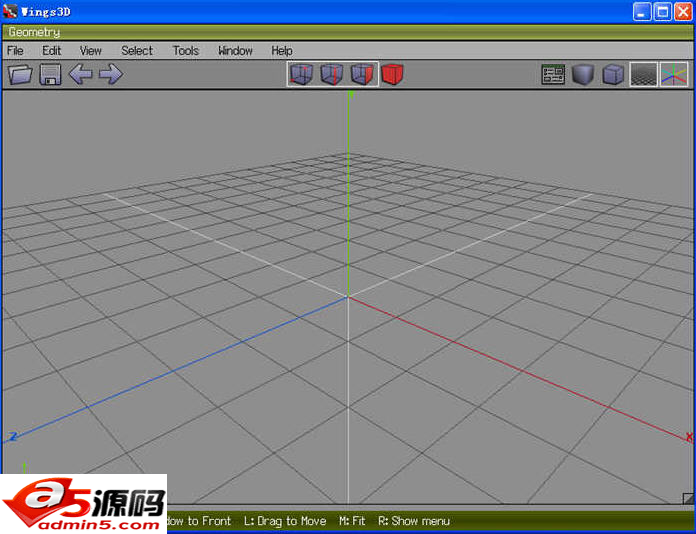Click the 'L: Drag to Move' status text

(x=285, y=521)
